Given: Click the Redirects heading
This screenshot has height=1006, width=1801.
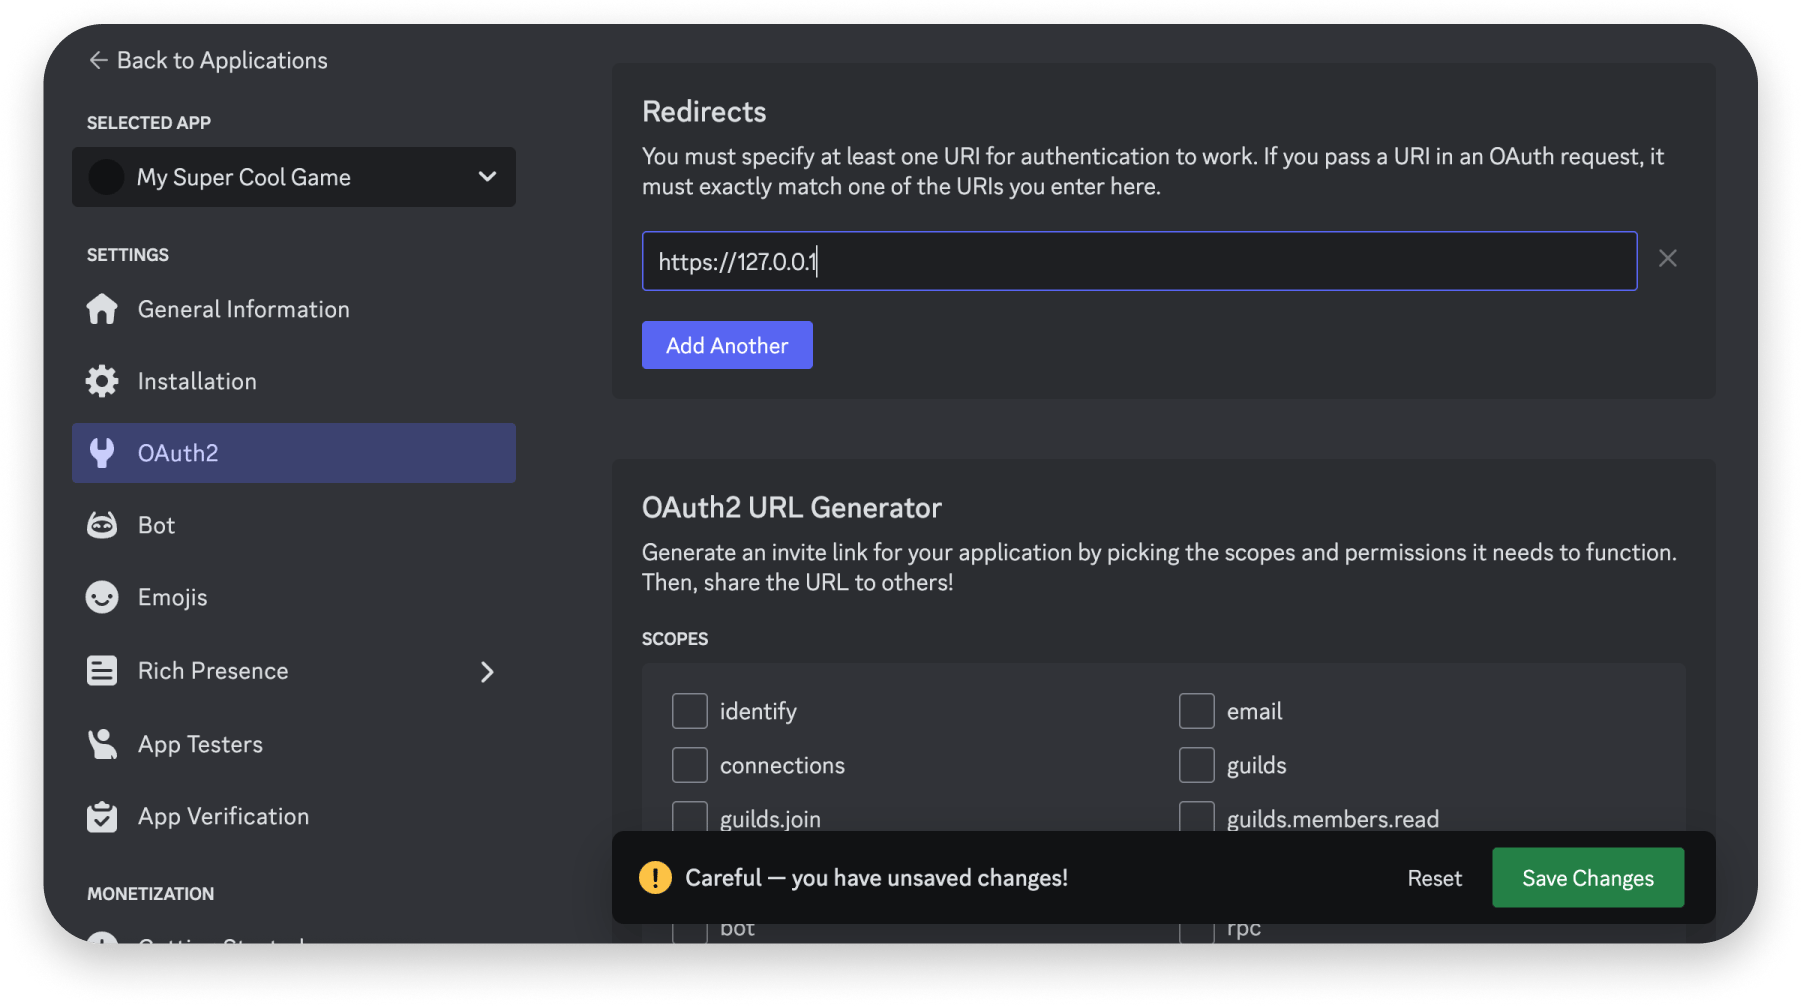Looking at the screenshot, I should [704, 111].
